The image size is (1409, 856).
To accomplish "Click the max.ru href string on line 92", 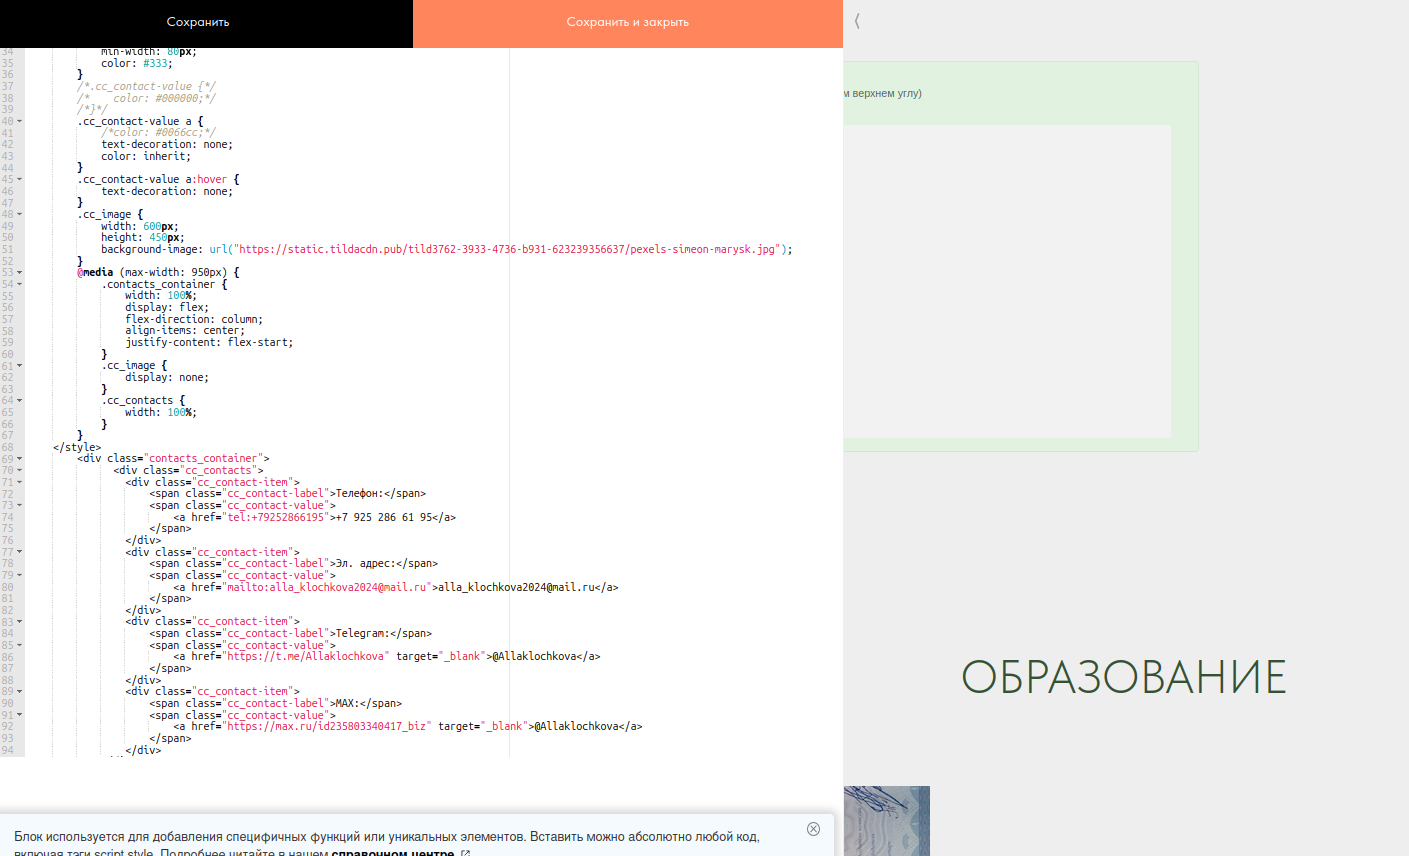I will (326, 727).
